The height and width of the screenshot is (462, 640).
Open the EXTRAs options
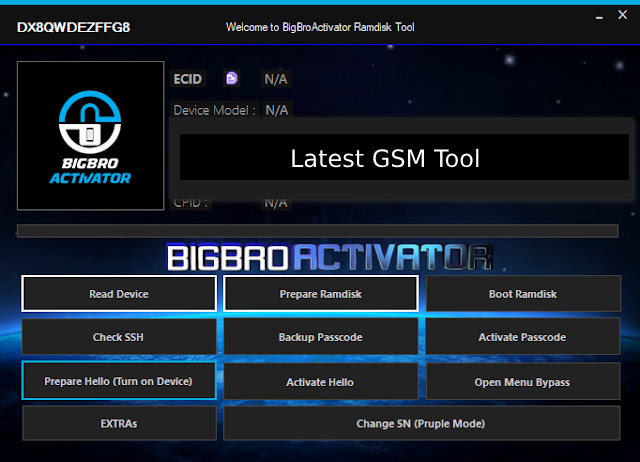119,423
